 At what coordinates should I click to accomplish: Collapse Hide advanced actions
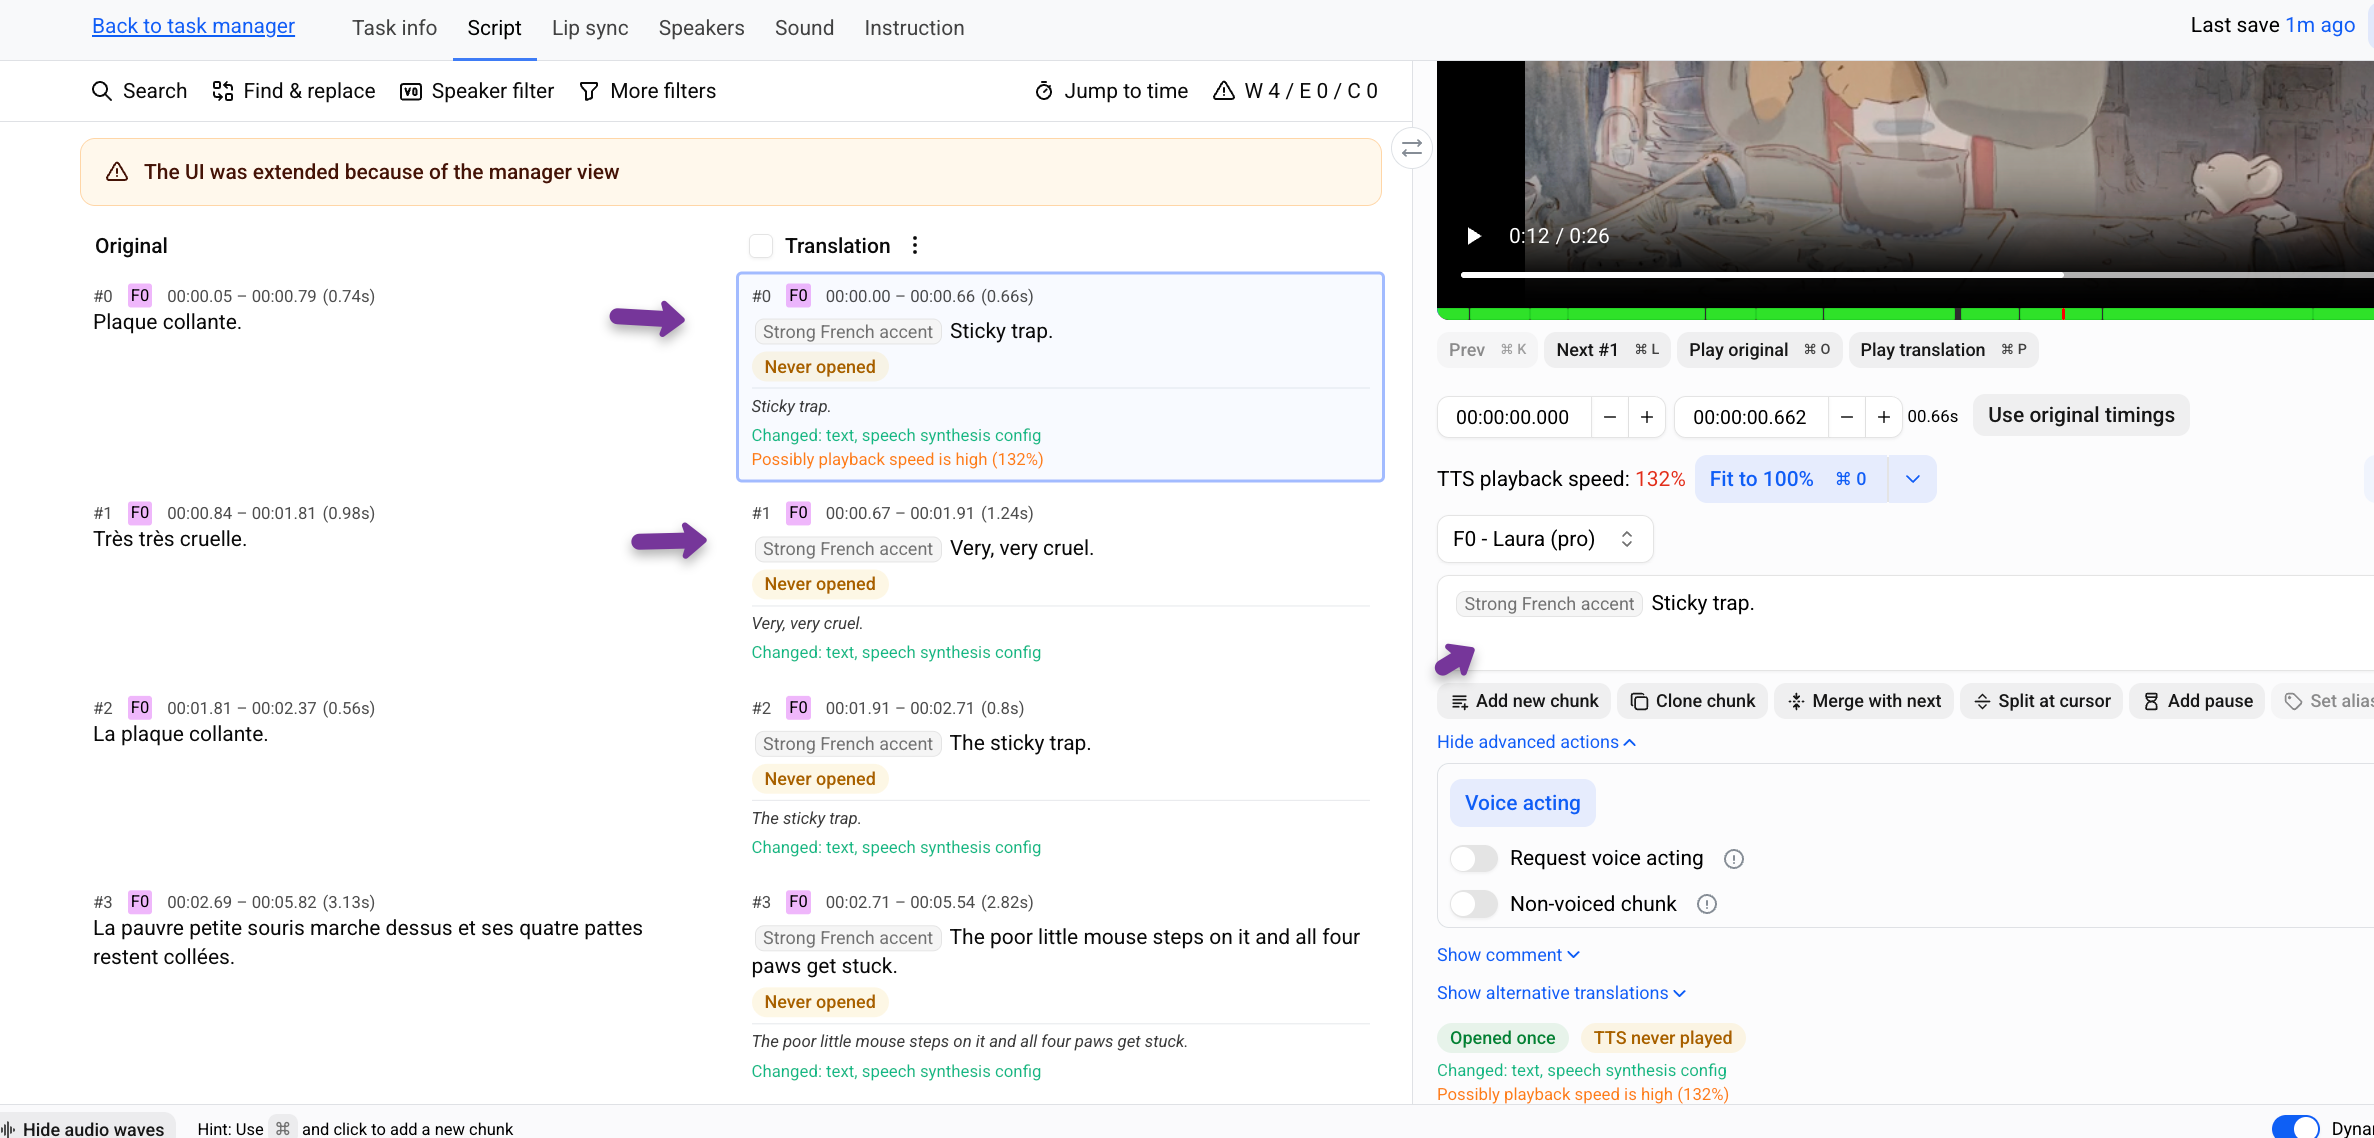point(1536,742)
